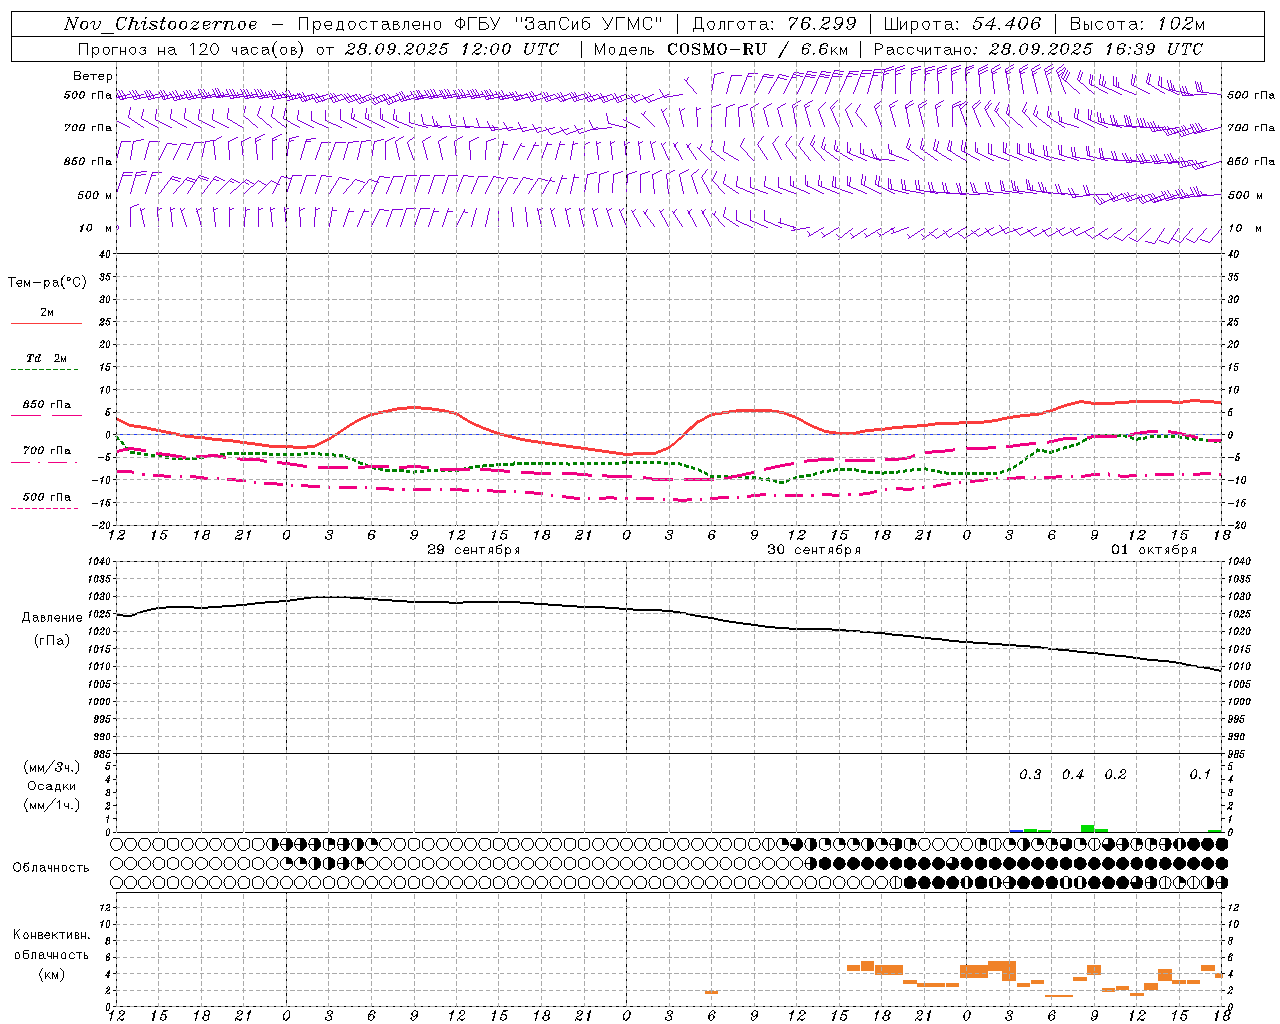Image resolution: width=1280 pixels, height=1024 pixels.
Task: Click the Ветер panel label
Action: coord(92,76)
